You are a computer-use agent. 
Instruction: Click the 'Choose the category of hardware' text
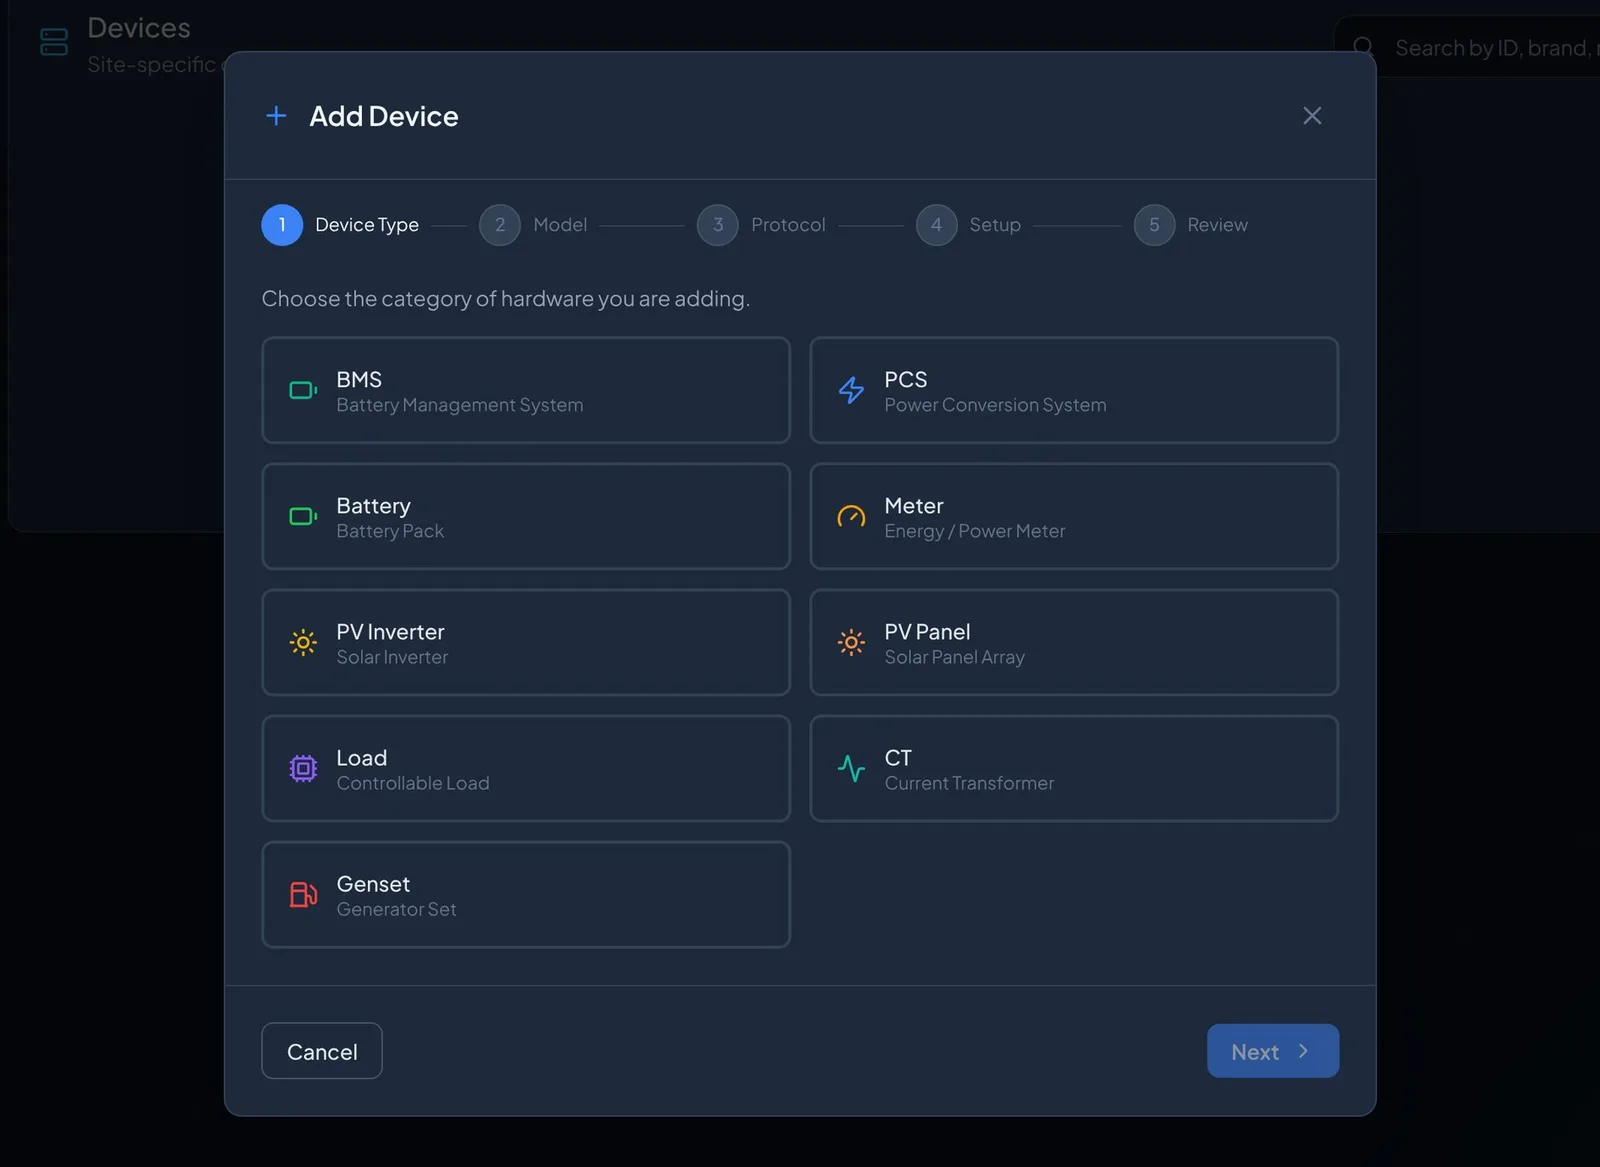[505, 299]
